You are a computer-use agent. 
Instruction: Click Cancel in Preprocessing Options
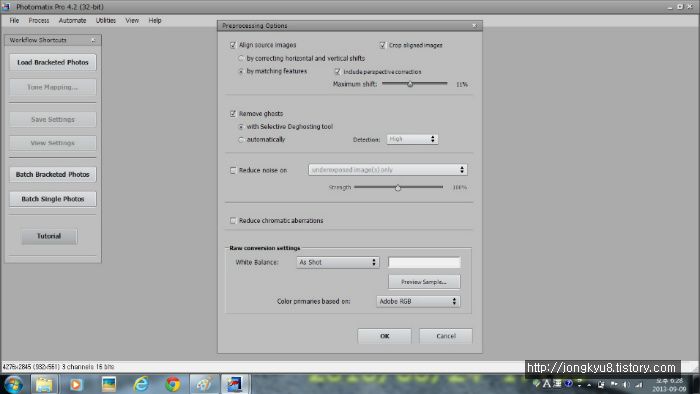tap(446, 336)
